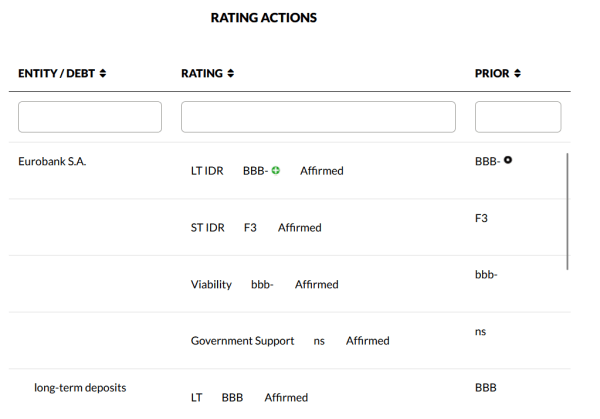The height and width of the screenshot is (419, 600).
Task: Click green plus icon beside LT IDR BBB-
Action: click(x=275, y=170)
